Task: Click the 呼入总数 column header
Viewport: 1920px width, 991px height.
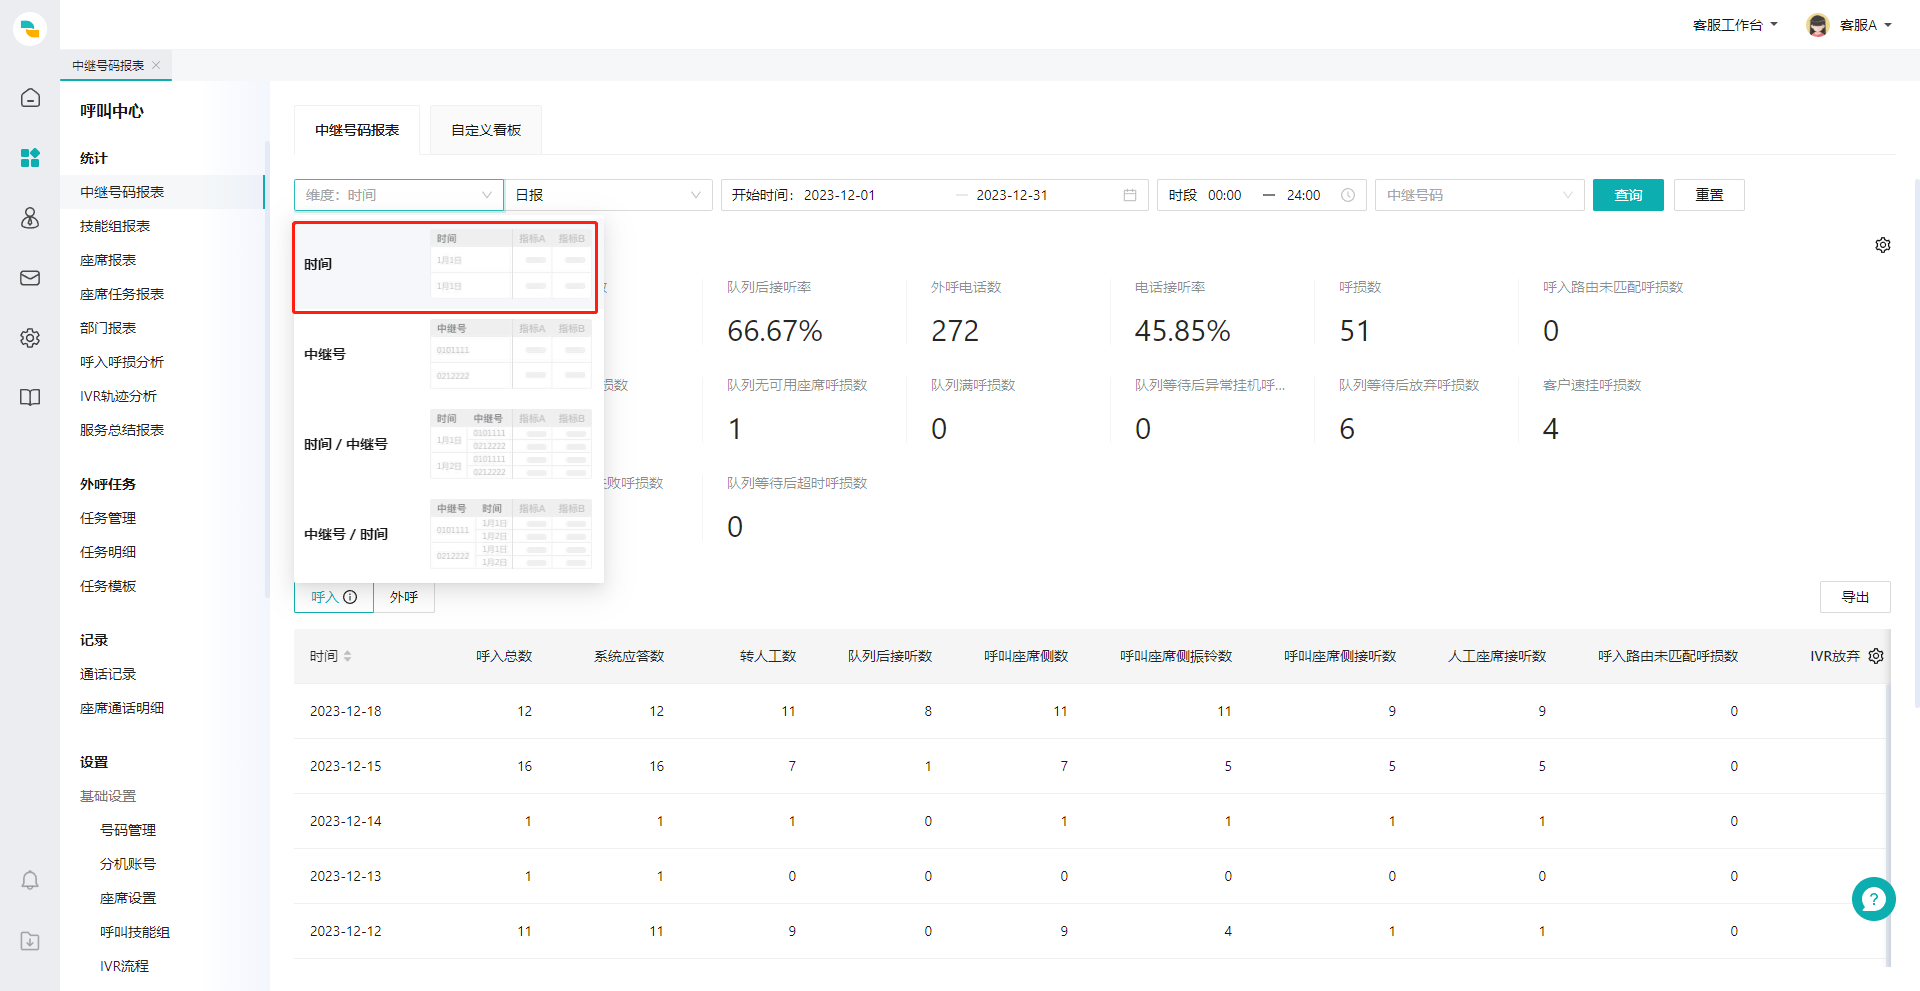Action: click(x=504, y=656)
